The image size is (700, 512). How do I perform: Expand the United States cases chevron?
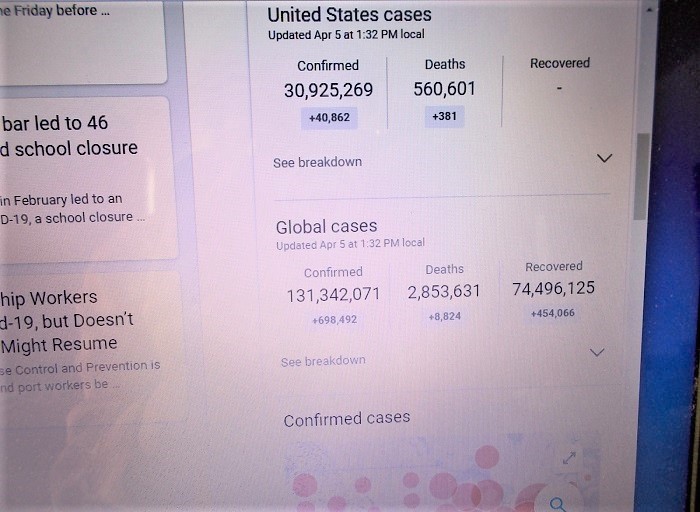pos(604,158)
